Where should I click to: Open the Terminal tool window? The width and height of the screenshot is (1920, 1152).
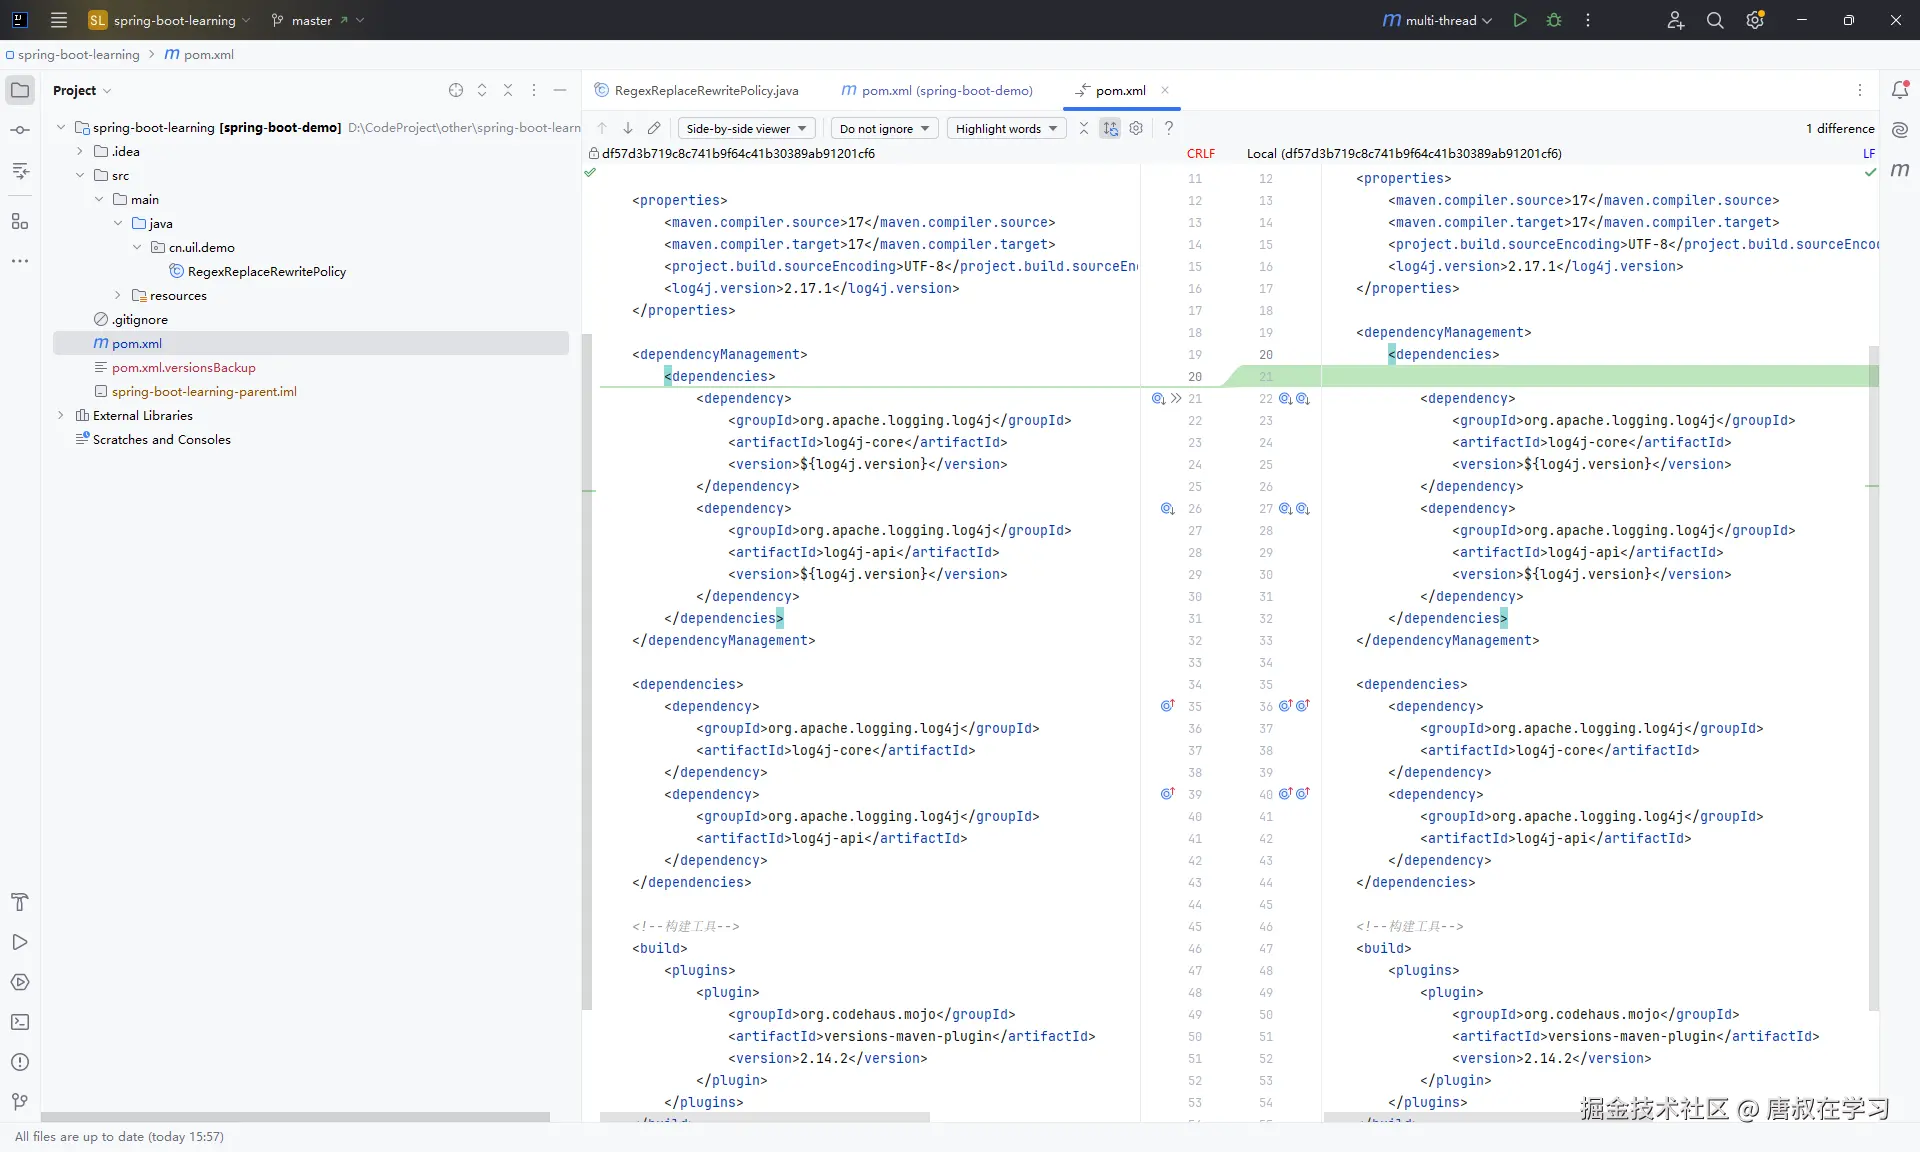[x=20, y=1022]
